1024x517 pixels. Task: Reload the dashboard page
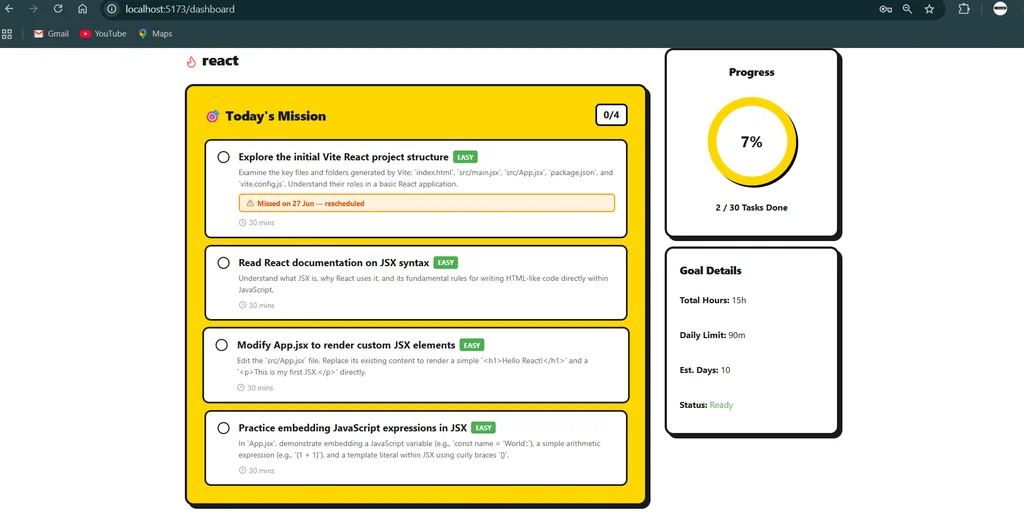point(58,9)
